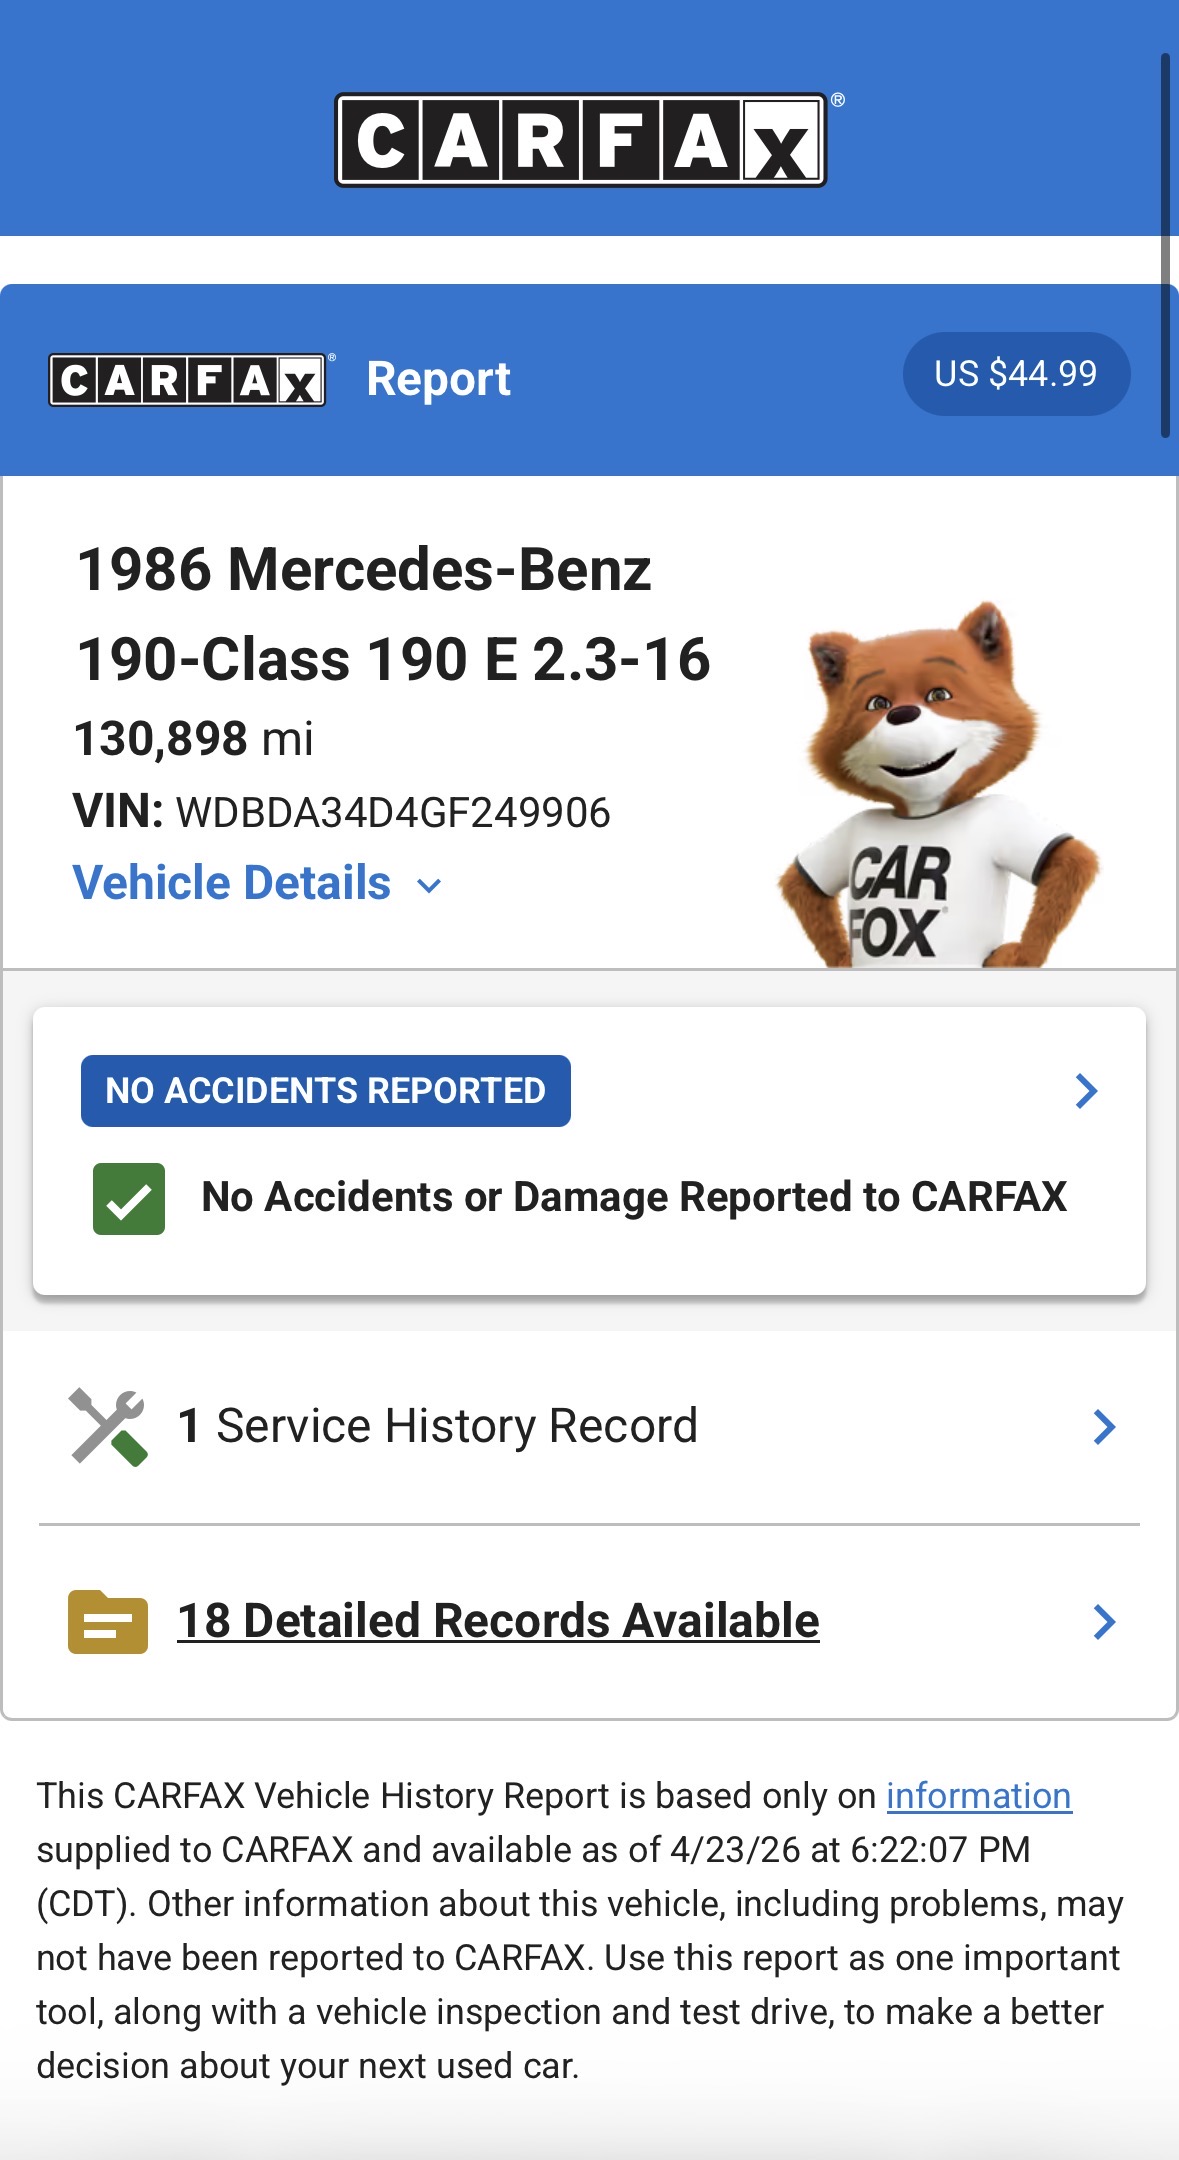Viewport: 1179px width, 2160px height.
Task: Open Service History Record chevron arrow
Action: point(1104,1427)
